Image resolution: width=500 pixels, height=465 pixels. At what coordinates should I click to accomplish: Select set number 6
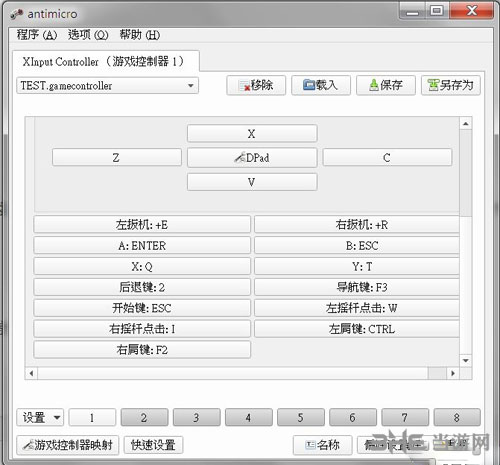tap(353, 417)
